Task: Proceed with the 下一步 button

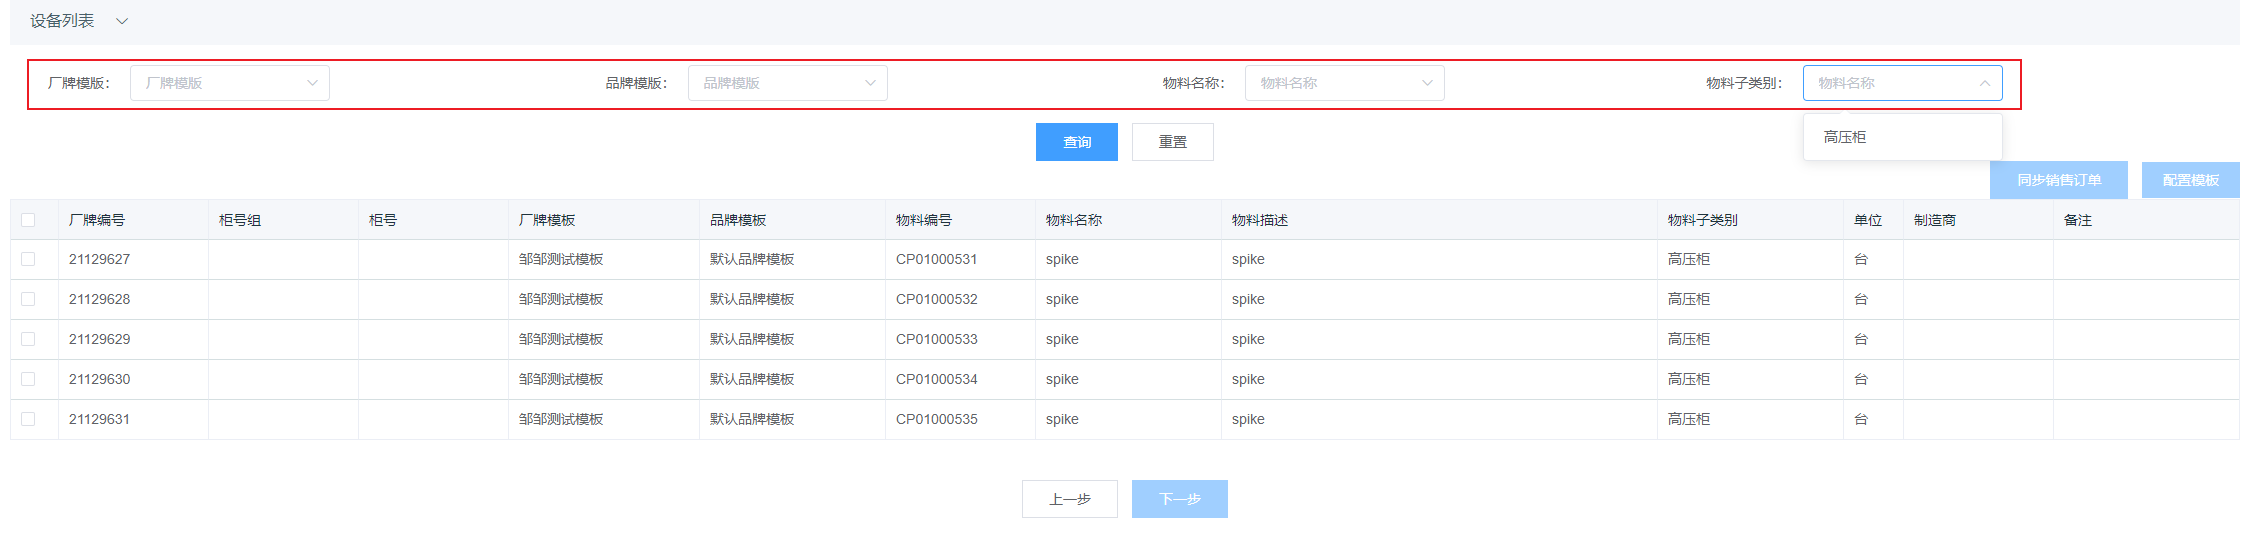Action: point(1179,499)
